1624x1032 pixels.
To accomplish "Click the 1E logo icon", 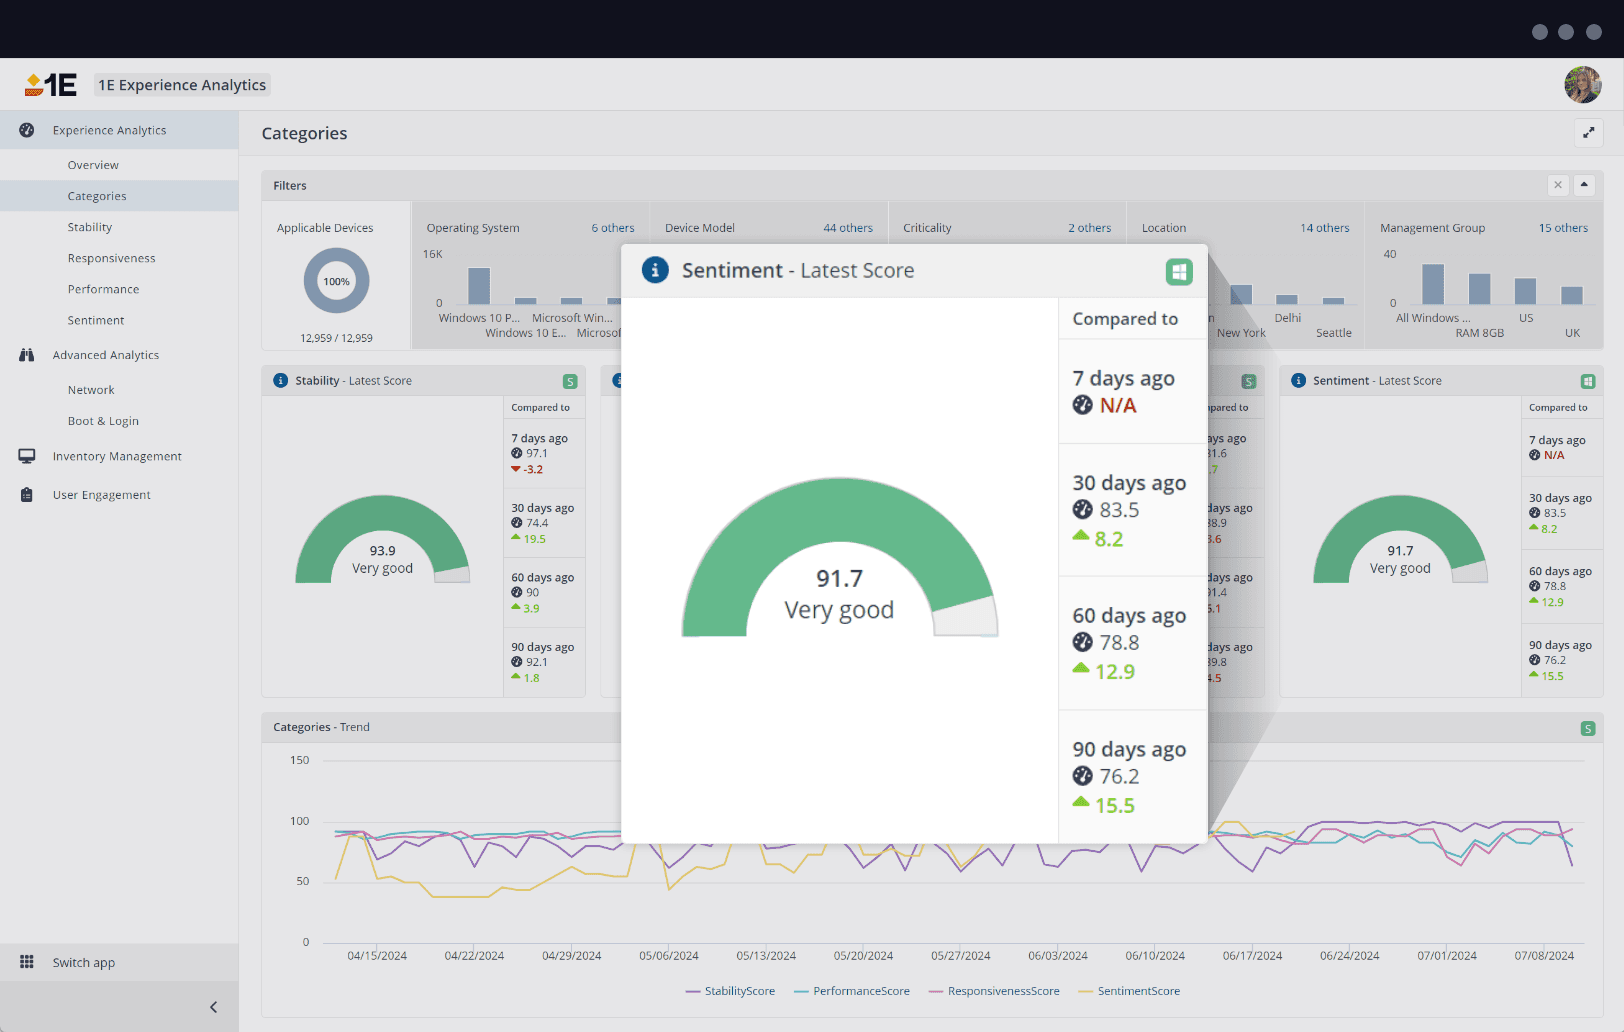I will [x=50, y=85].
